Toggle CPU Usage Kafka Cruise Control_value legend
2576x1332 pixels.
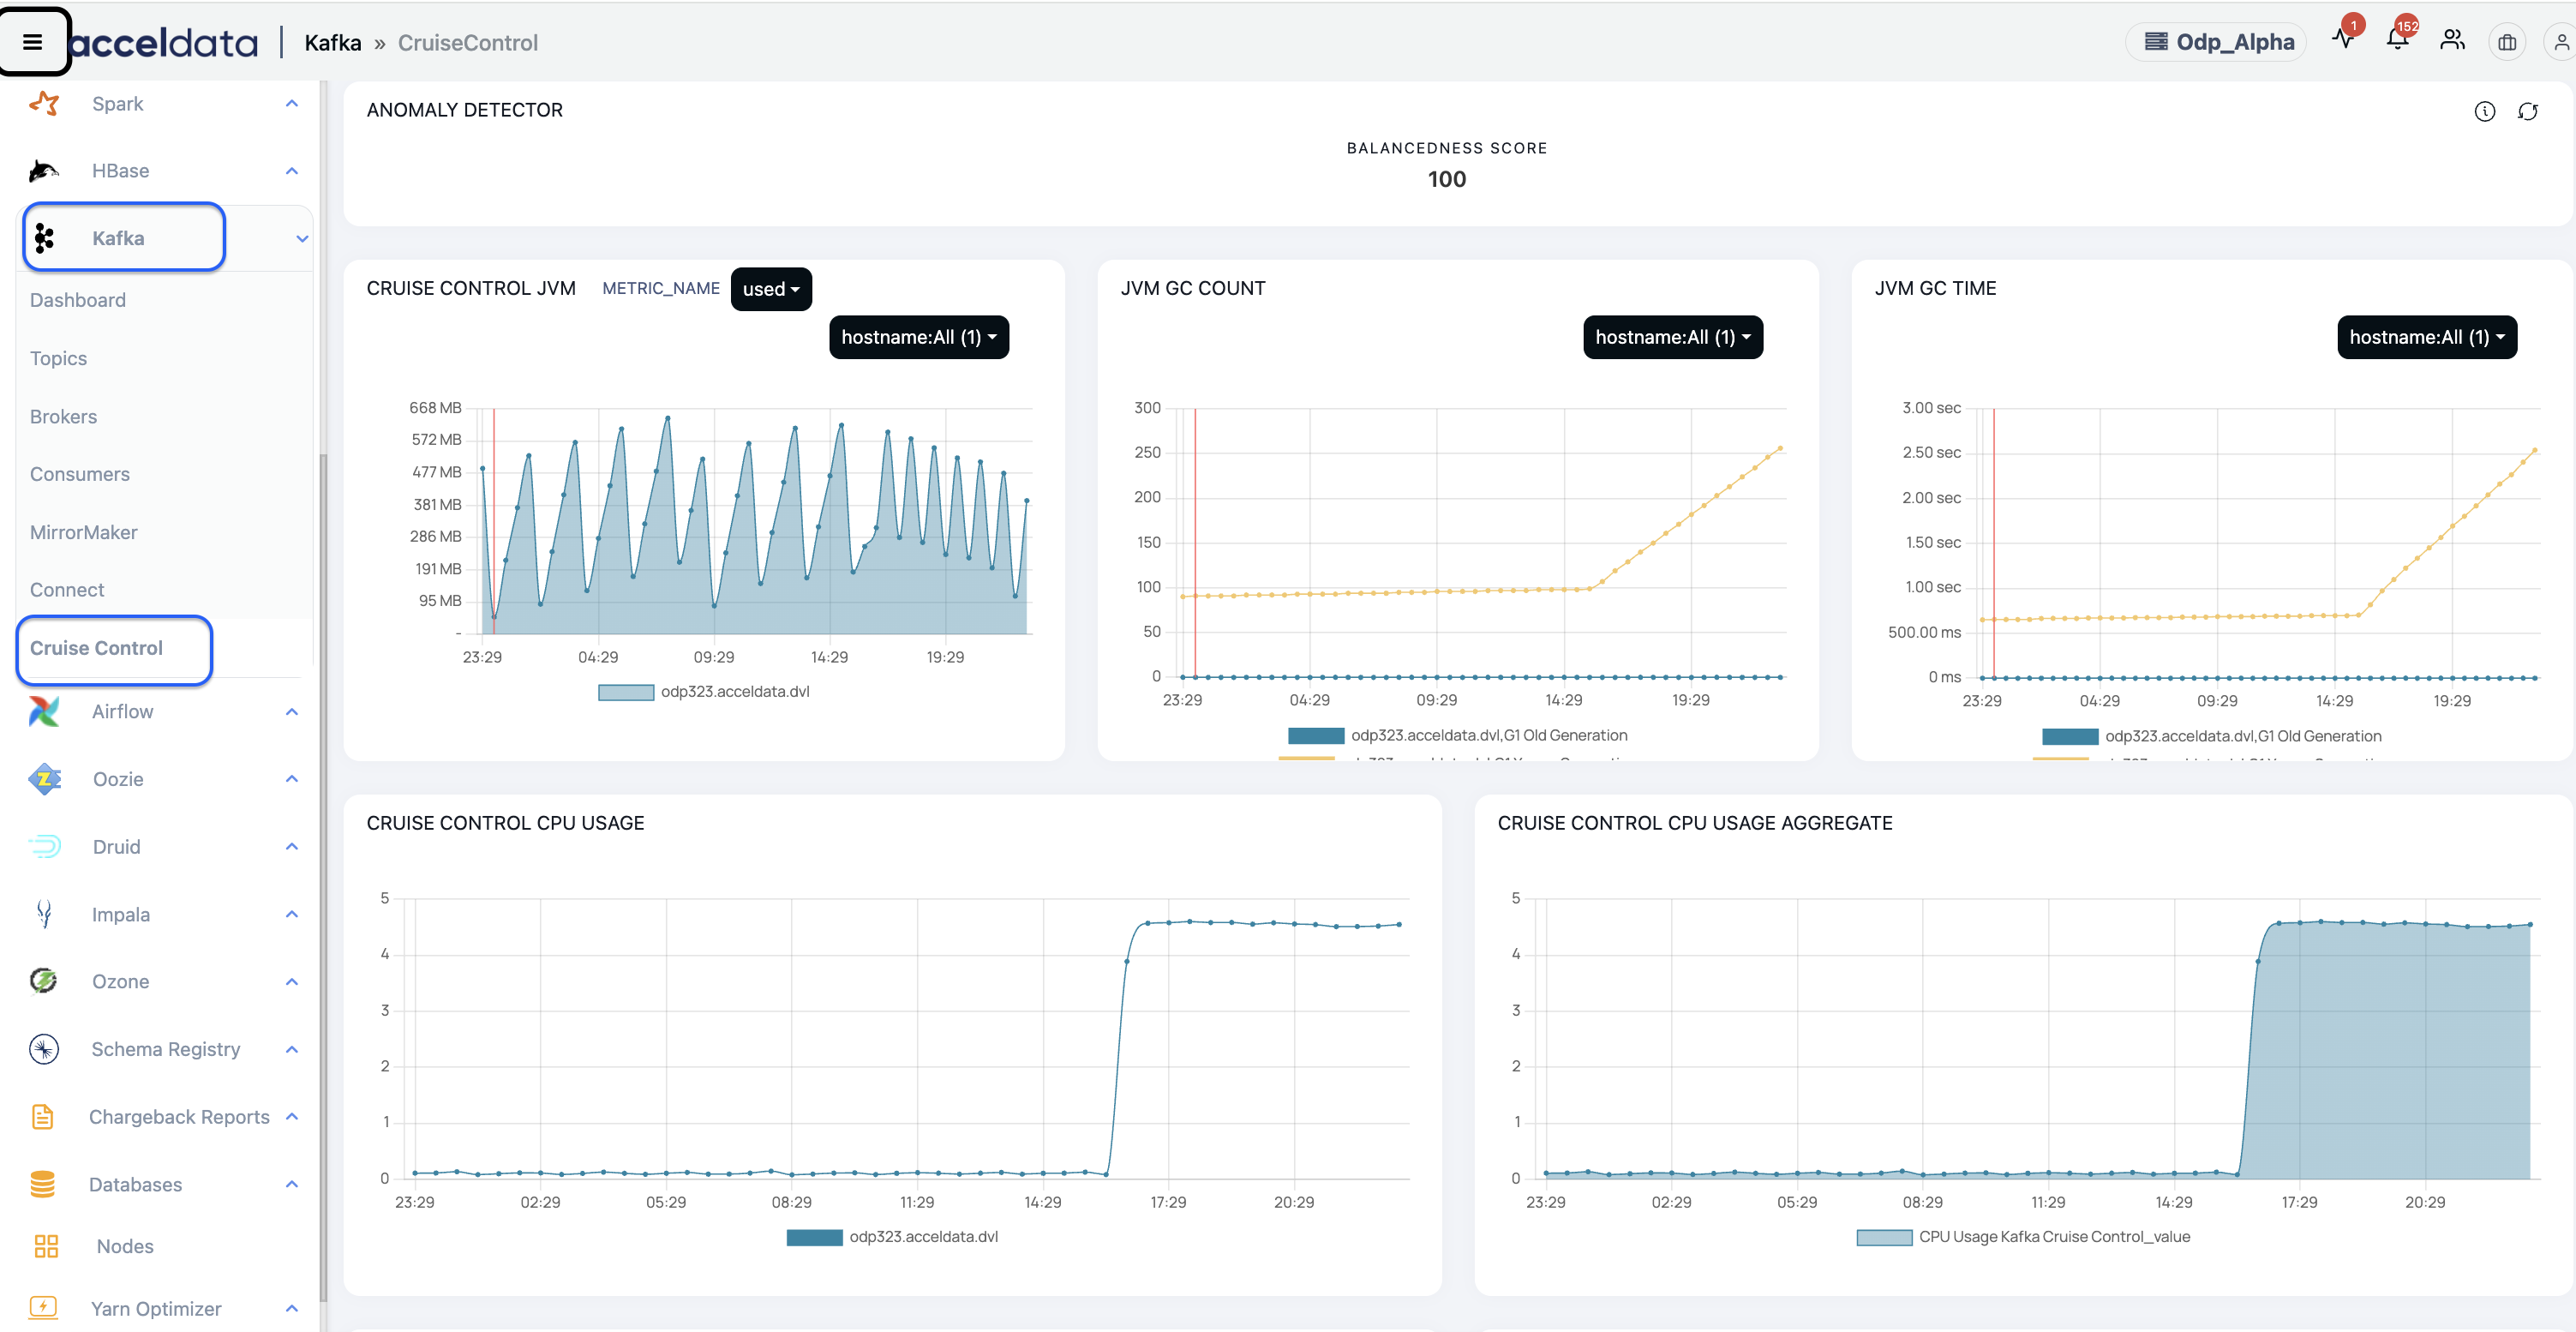click(2023, 1237)
